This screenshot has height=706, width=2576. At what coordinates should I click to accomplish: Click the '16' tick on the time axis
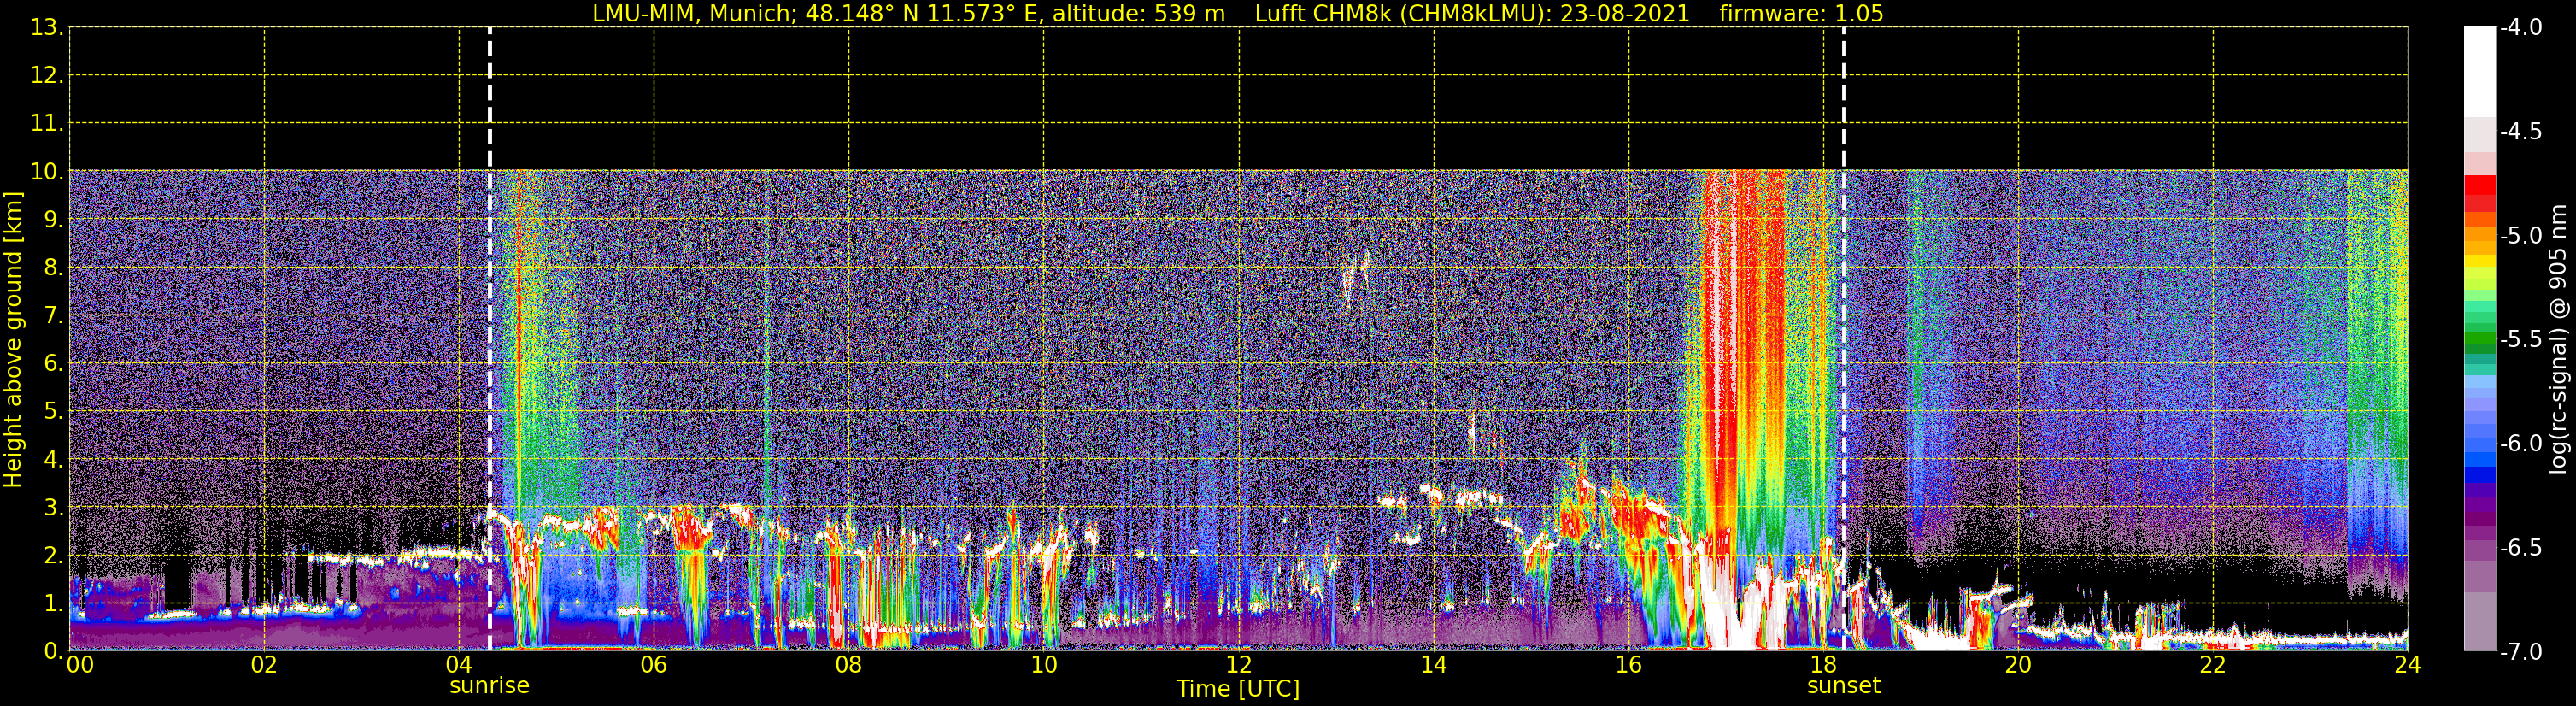(x=1628, y=665)
